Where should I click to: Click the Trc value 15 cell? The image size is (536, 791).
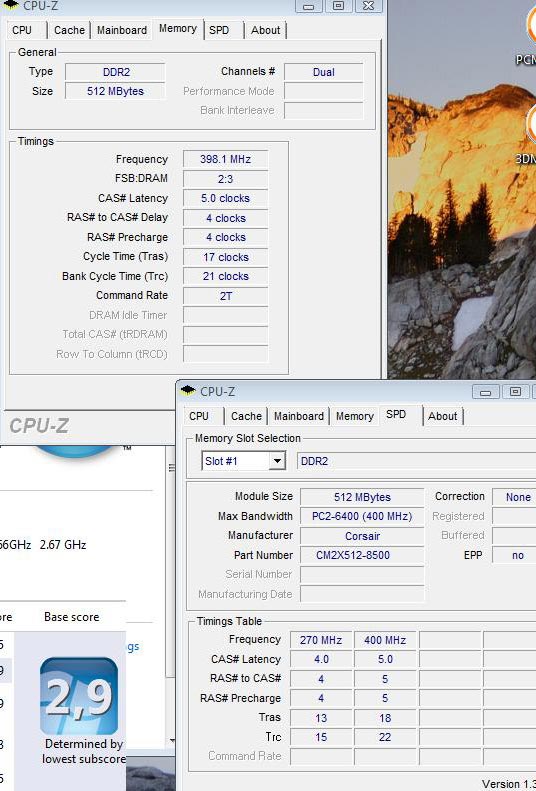[x=321, y=737]
